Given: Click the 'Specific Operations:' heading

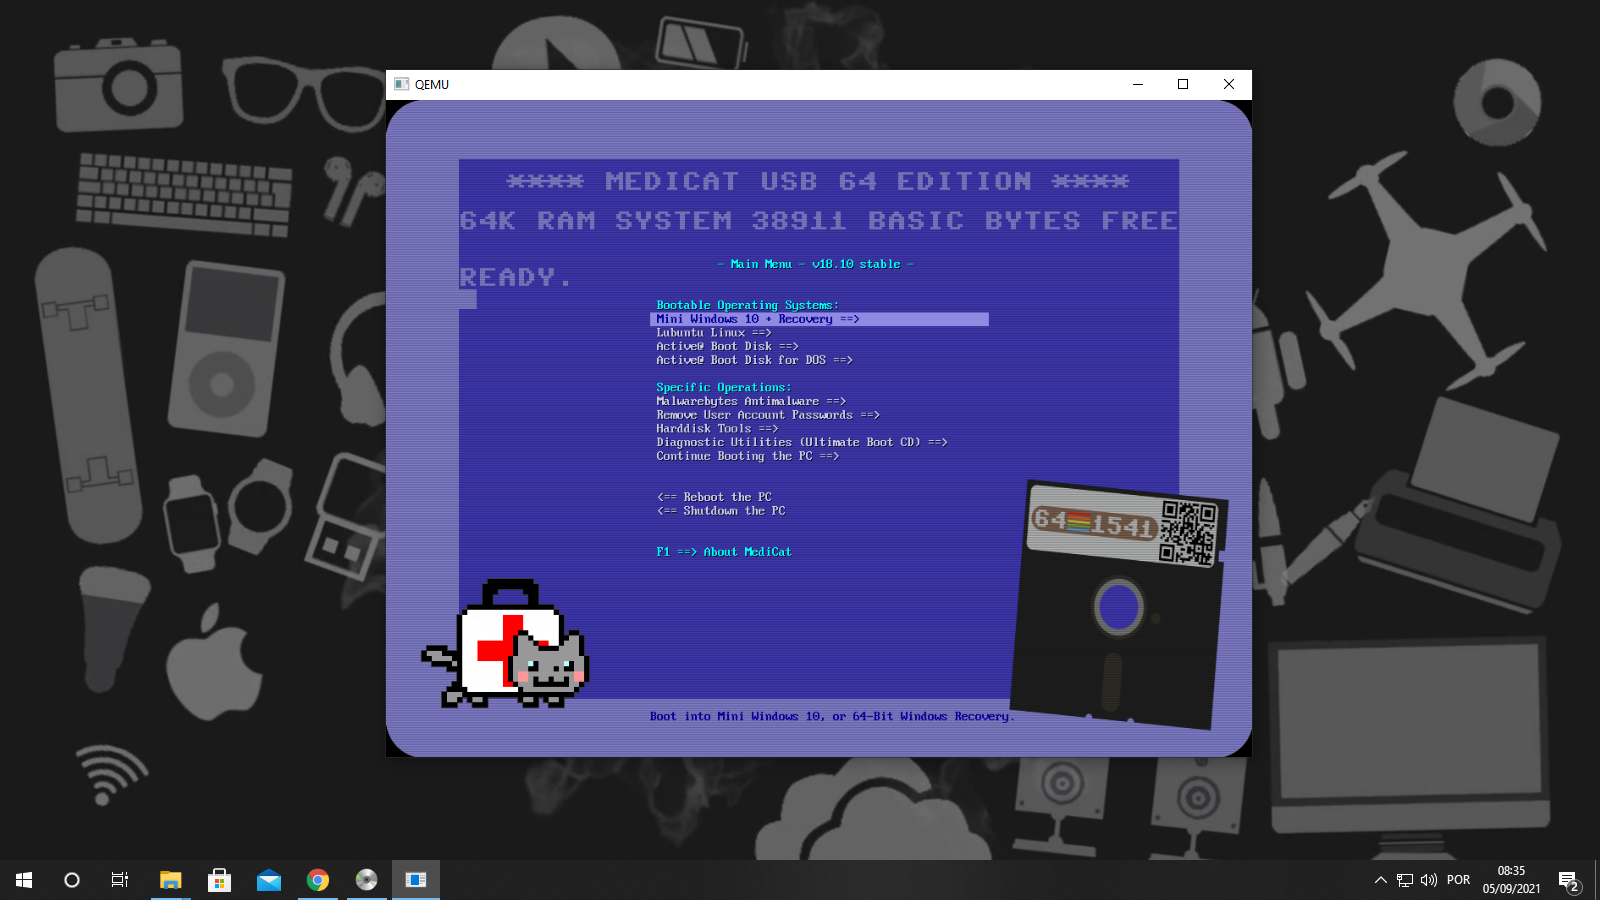Looking at the screenshot, I should (x=723, y=387).
